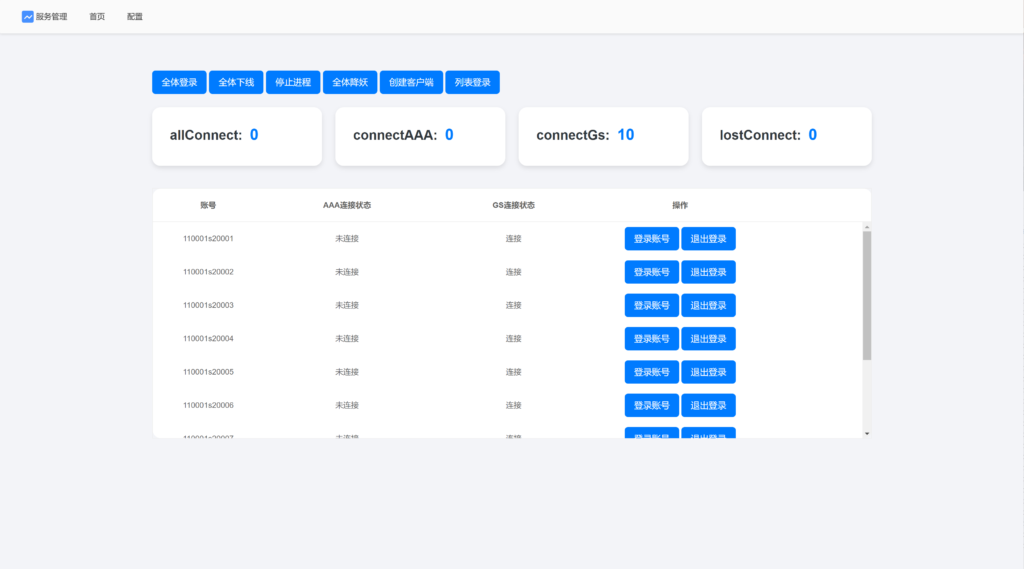Image resolution: width=1024 pixels, height=569 pixels.
Task: Click the 停止进程 button
Action: coord(293,82)
